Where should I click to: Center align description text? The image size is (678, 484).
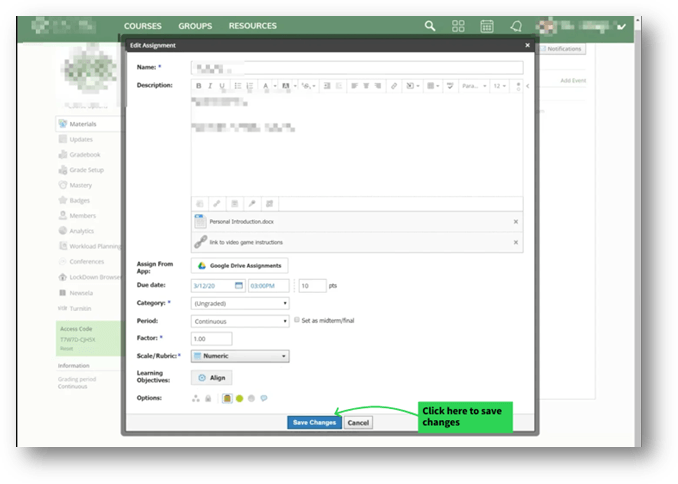point(366,86)
